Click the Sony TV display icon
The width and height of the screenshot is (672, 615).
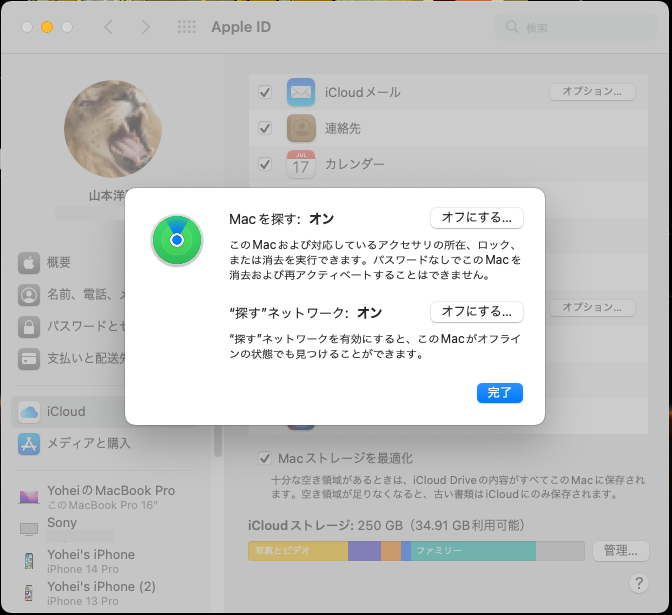pos(29,529)
